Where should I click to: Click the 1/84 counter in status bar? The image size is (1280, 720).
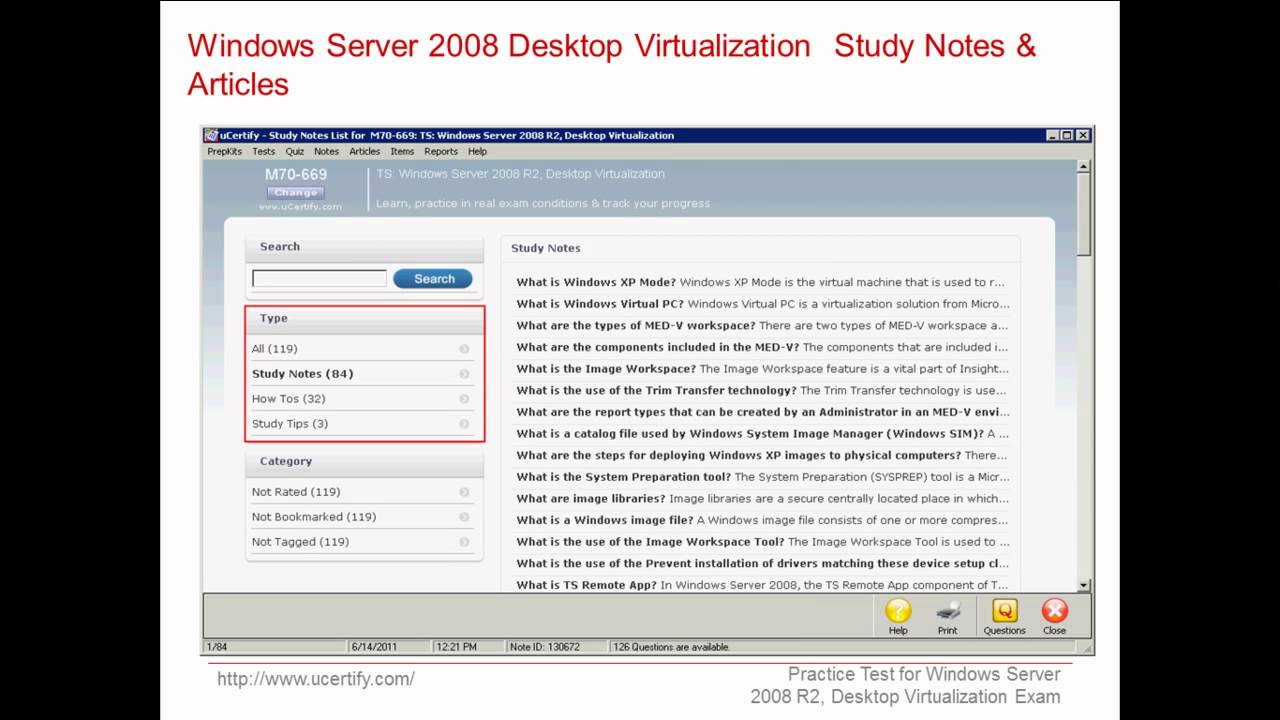coord(216,647)
